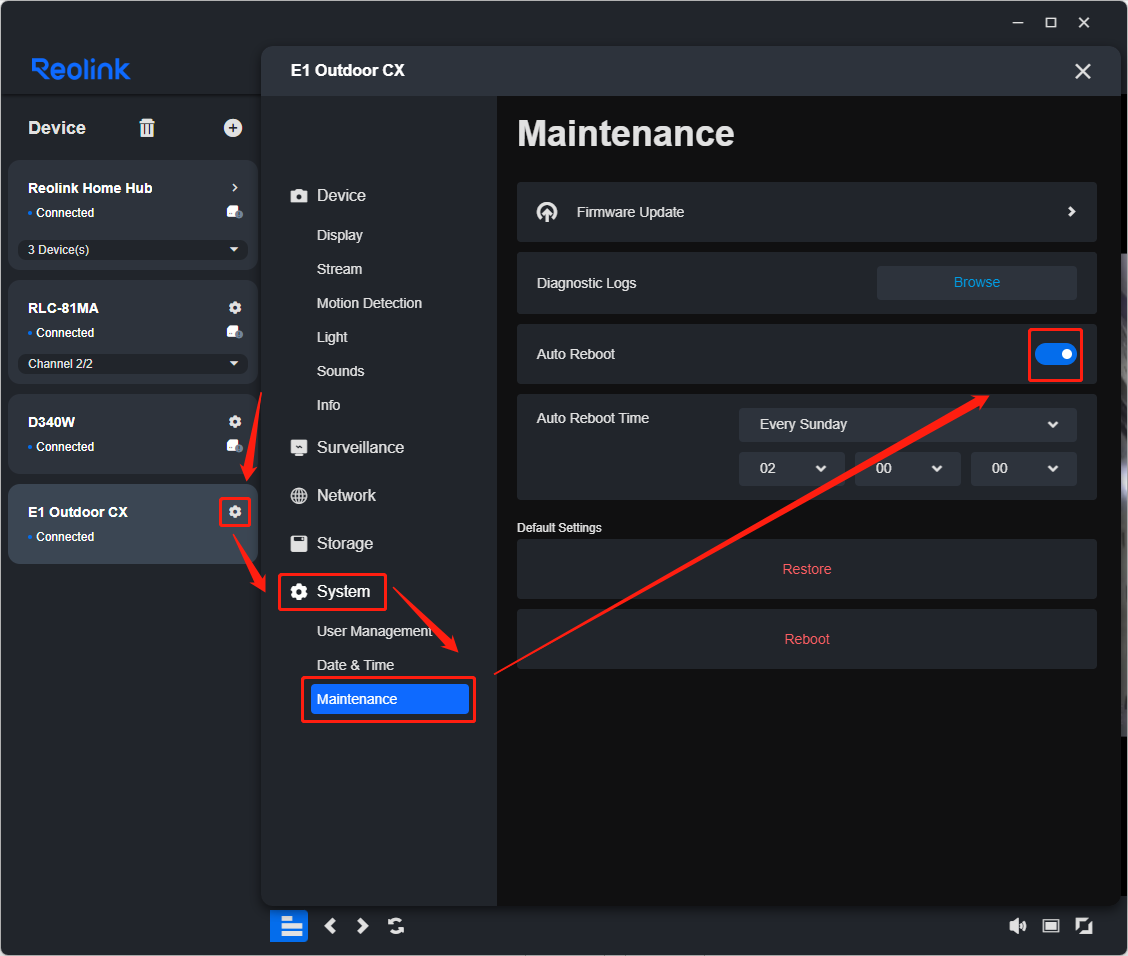Viewport: 1128px width, 956px height.
Task: Click the layout view icon in bottom toolbar
Action: pos(289,926)
